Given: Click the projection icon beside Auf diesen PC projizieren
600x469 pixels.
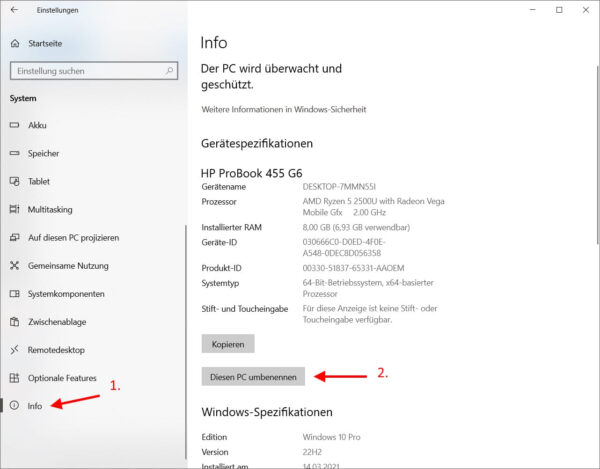Looking at the screenshot, I should pos(14,237).
